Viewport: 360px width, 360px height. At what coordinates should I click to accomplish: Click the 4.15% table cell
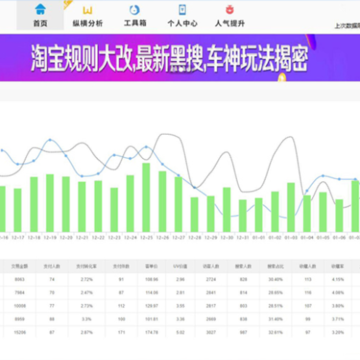[338, 279]
